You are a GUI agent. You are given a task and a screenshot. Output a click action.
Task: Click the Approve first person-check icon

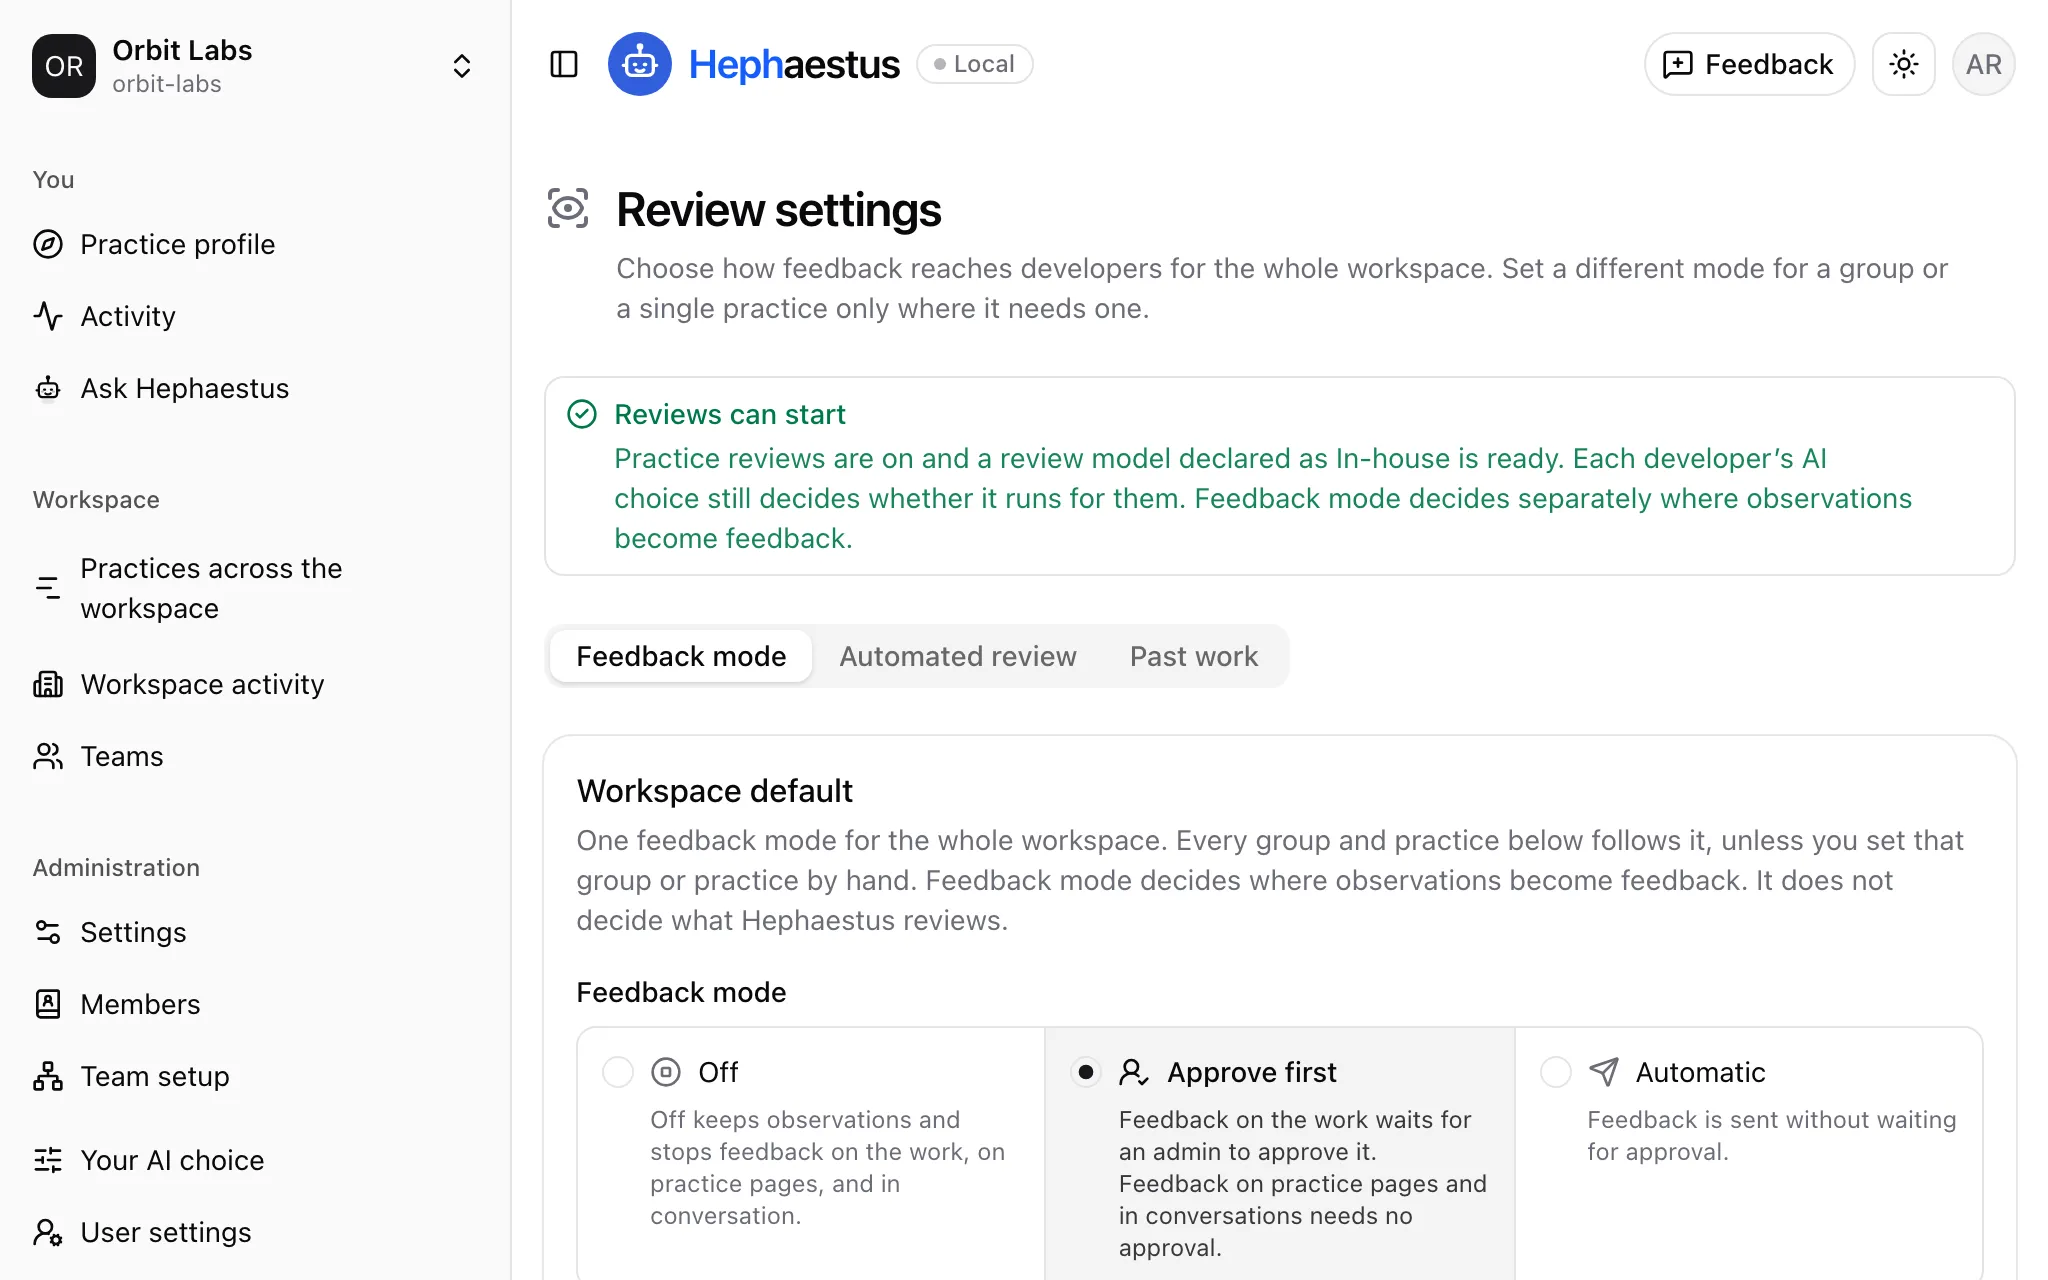1134,1072
